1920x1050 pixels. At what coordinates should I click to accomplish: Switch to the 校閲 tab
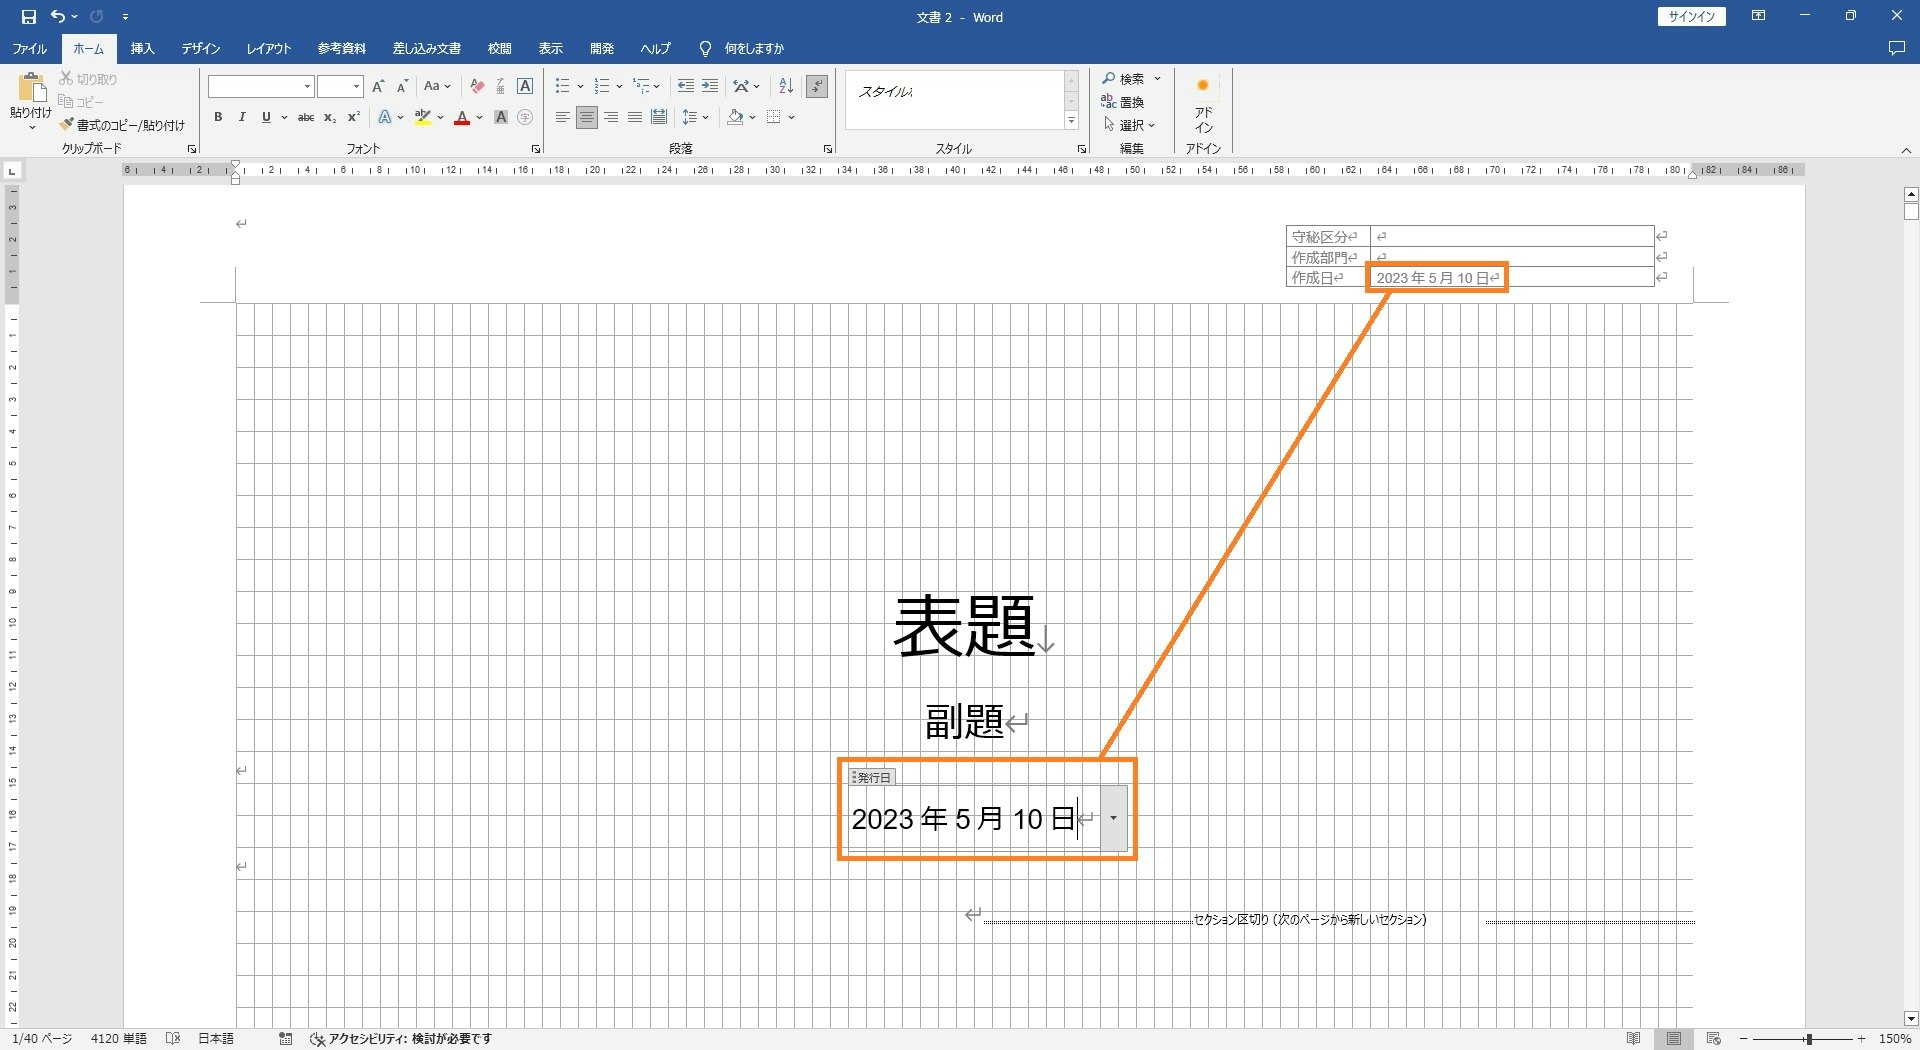[500, 48]
